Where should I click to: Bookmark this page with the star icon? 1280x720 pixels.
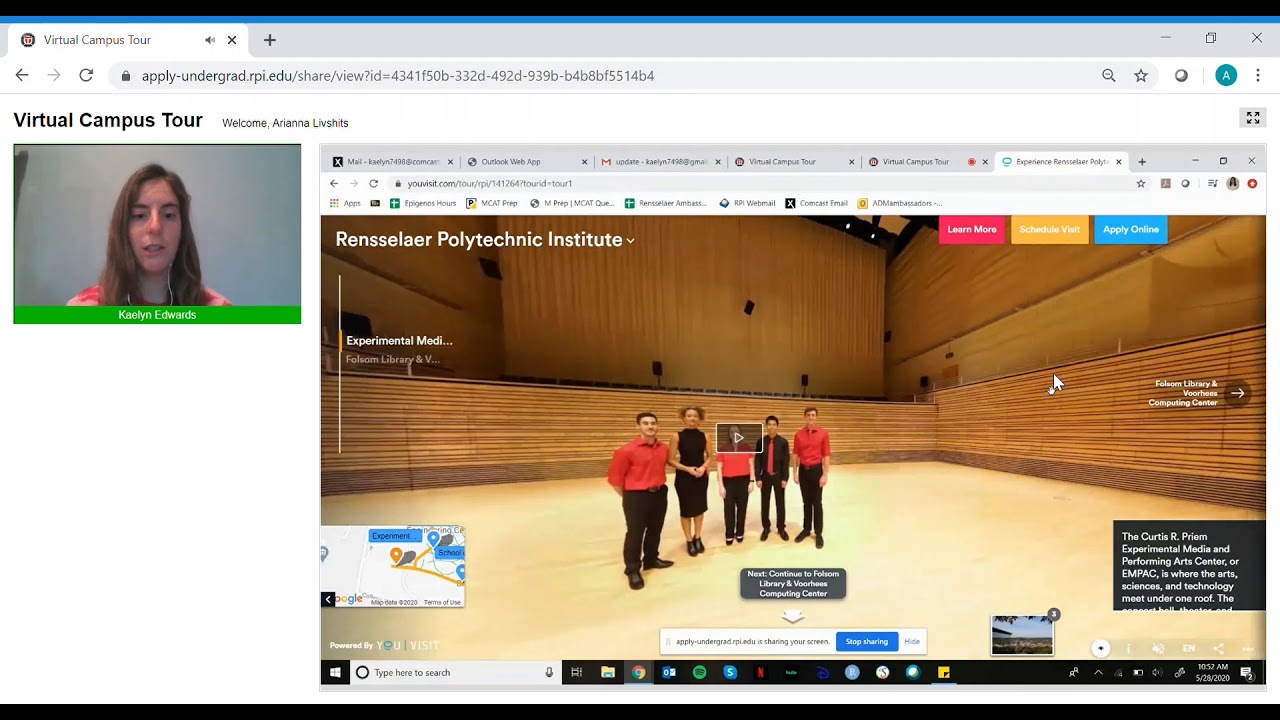[1141, 75]
